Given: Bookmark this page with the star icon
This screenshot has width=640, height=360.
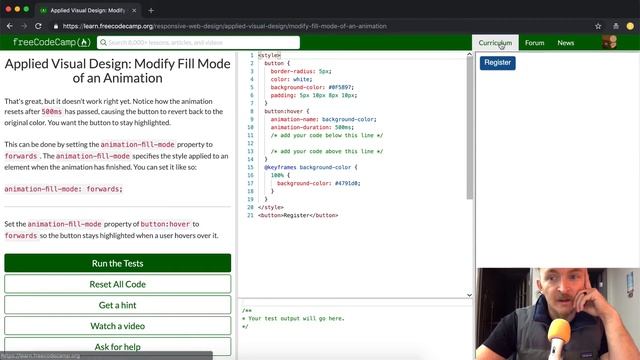Looking at the screenshot, I should (598, 26).
